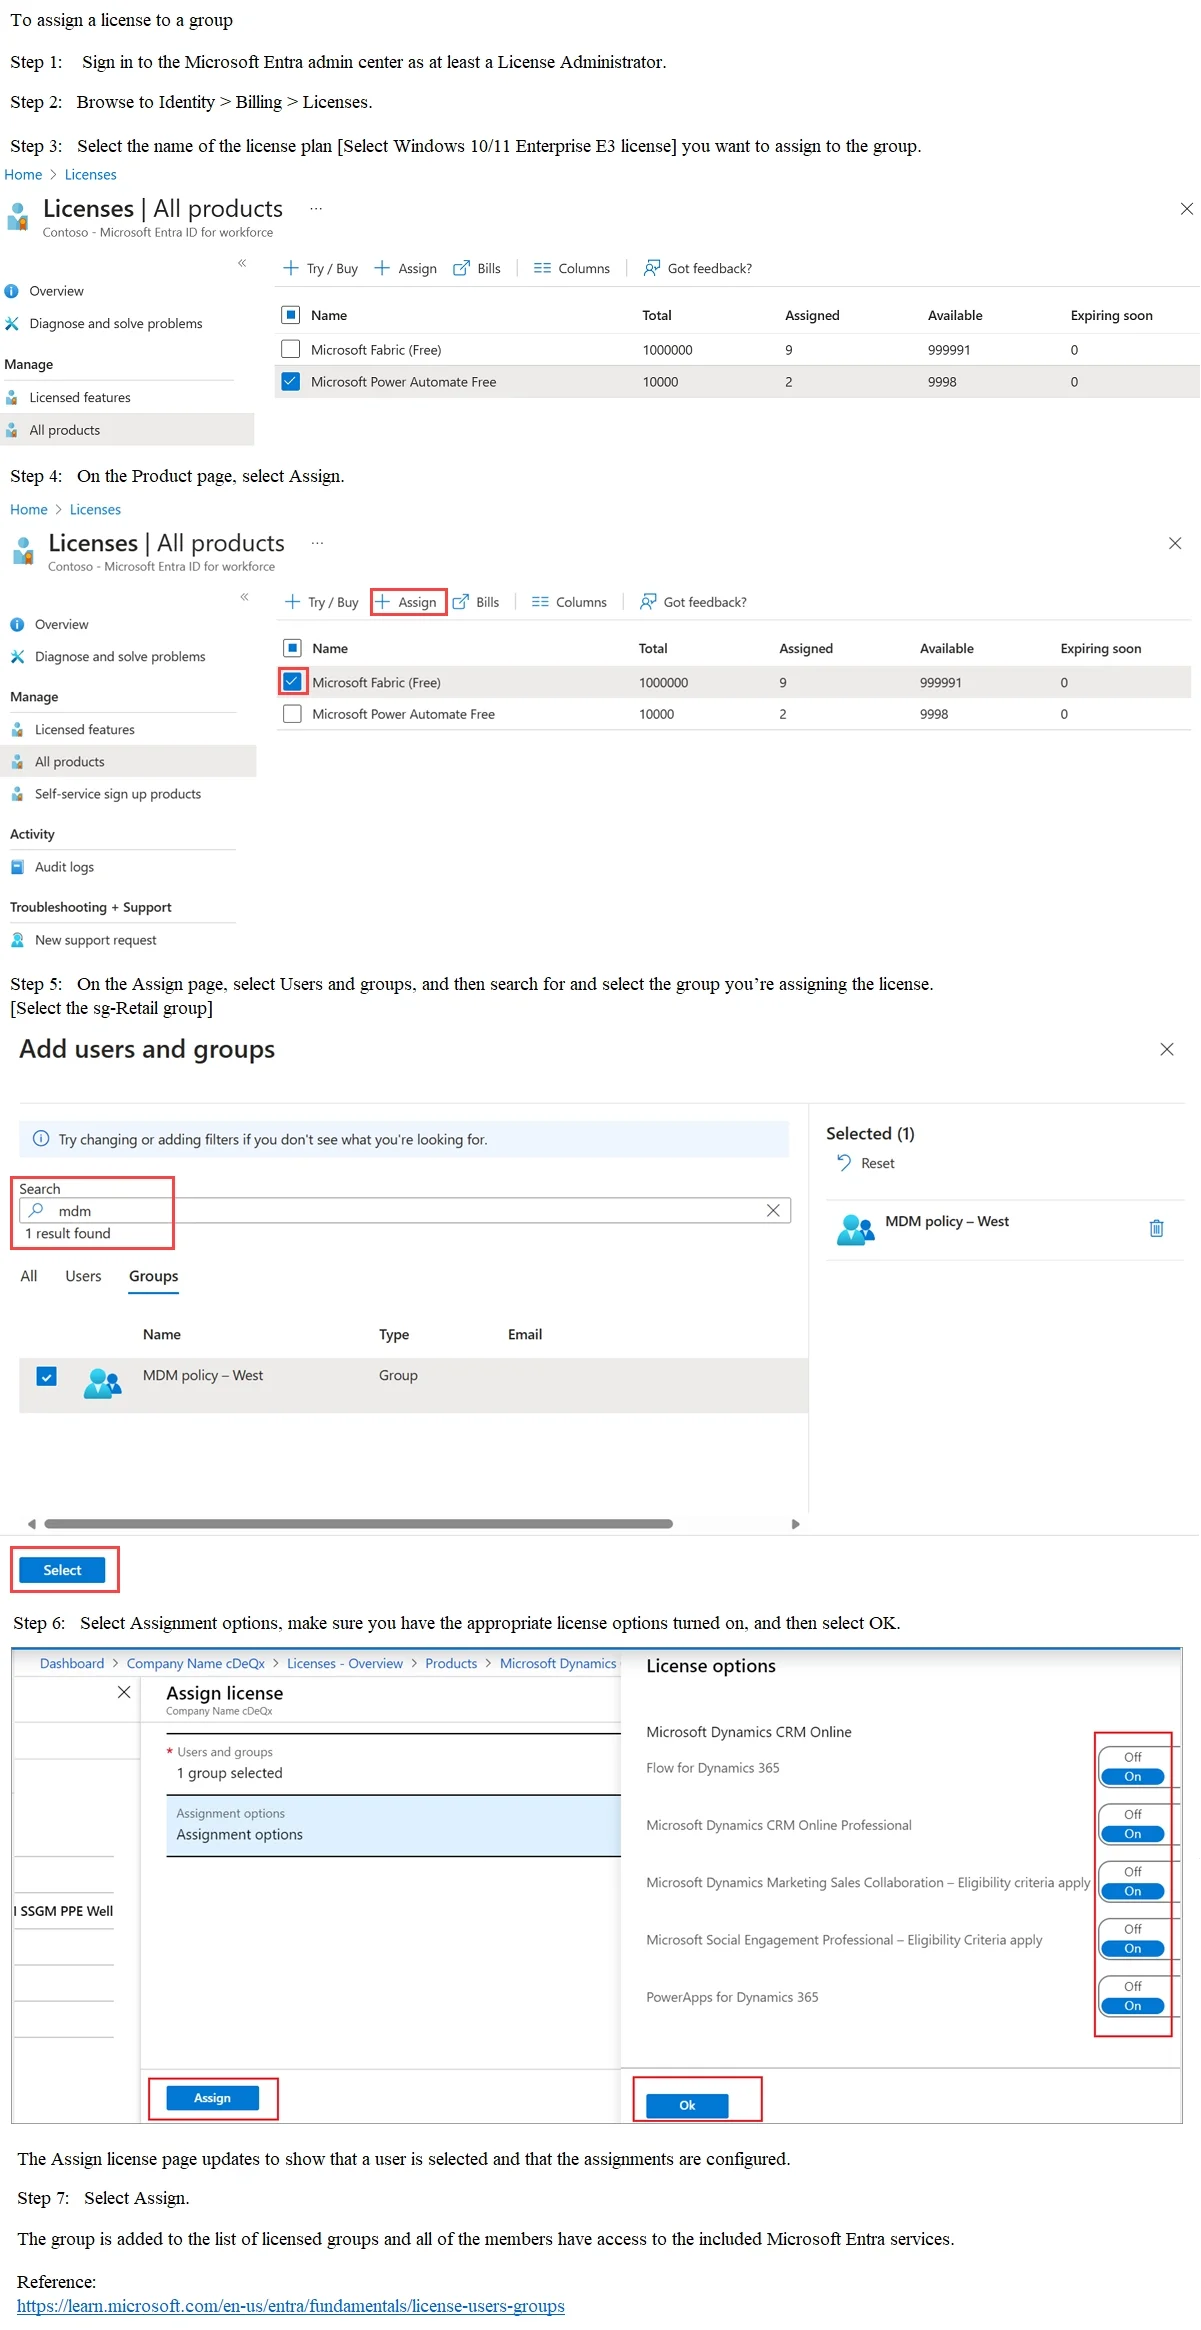Click Got feedback? icon in Step 3 screenshot
Viewport: 1201px width, 2330px height.
[652, 268]
